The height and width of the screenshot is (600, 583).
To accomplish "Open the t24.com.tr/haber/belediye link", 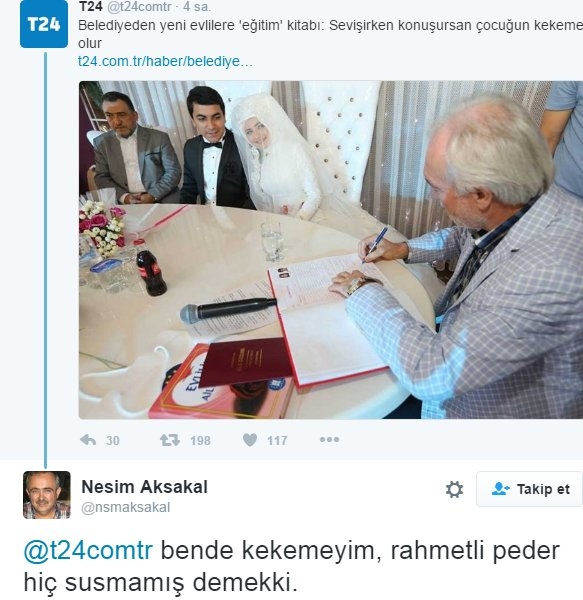I will coord(165,61).
